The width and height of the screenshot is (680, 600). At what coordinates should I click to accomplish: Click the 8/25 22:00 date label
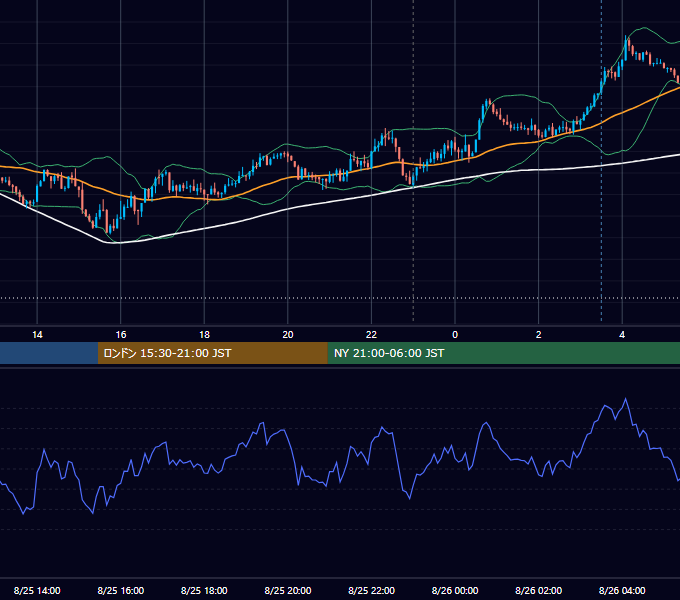[x=372, y=590]
